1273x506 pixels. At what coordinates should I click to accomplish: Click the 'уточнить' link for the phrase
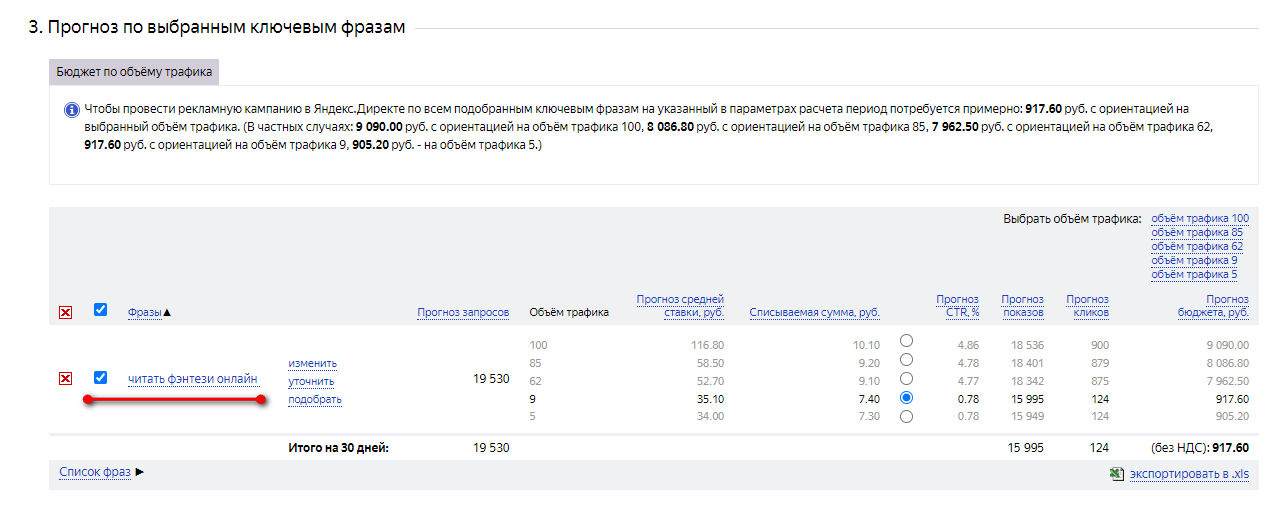(x=311, y=382)
